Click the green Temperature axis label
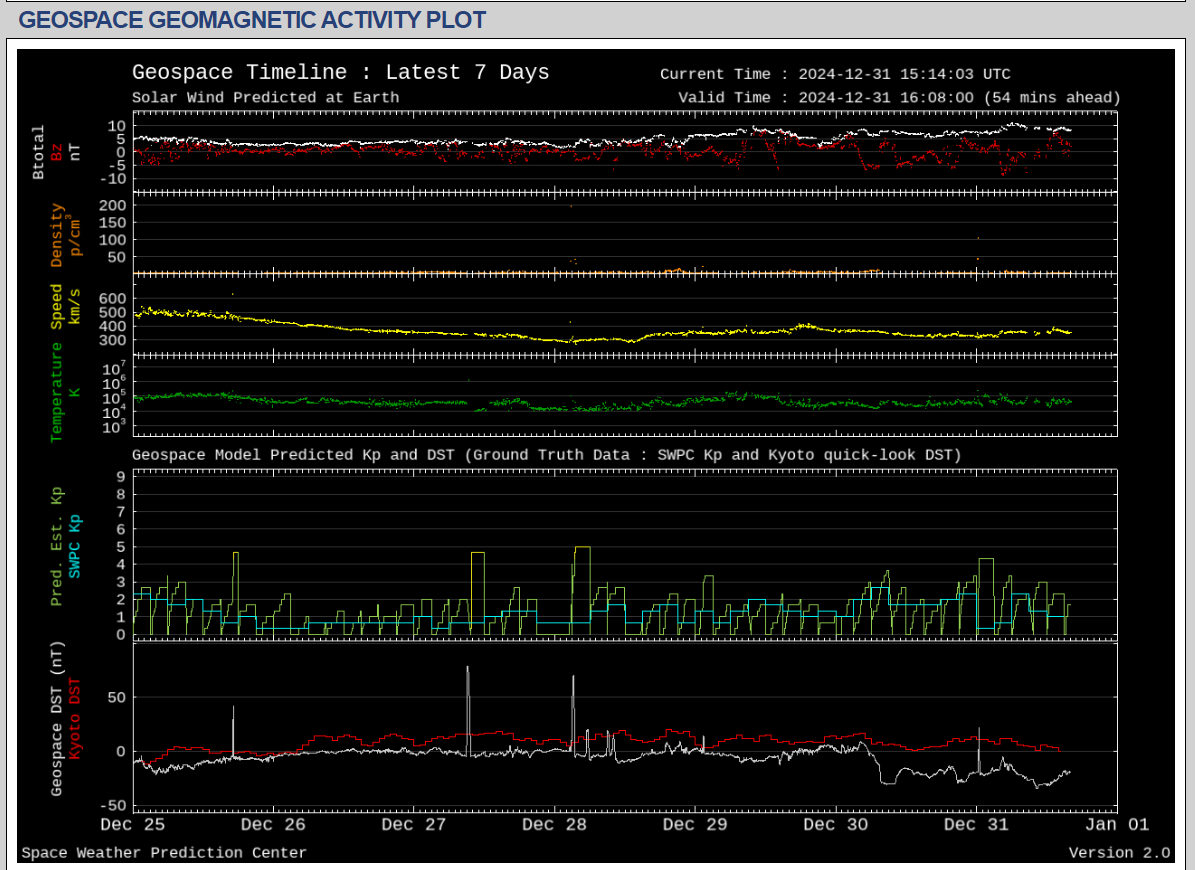The width and height of the screenshot is (1195, 870). (57, 391)
